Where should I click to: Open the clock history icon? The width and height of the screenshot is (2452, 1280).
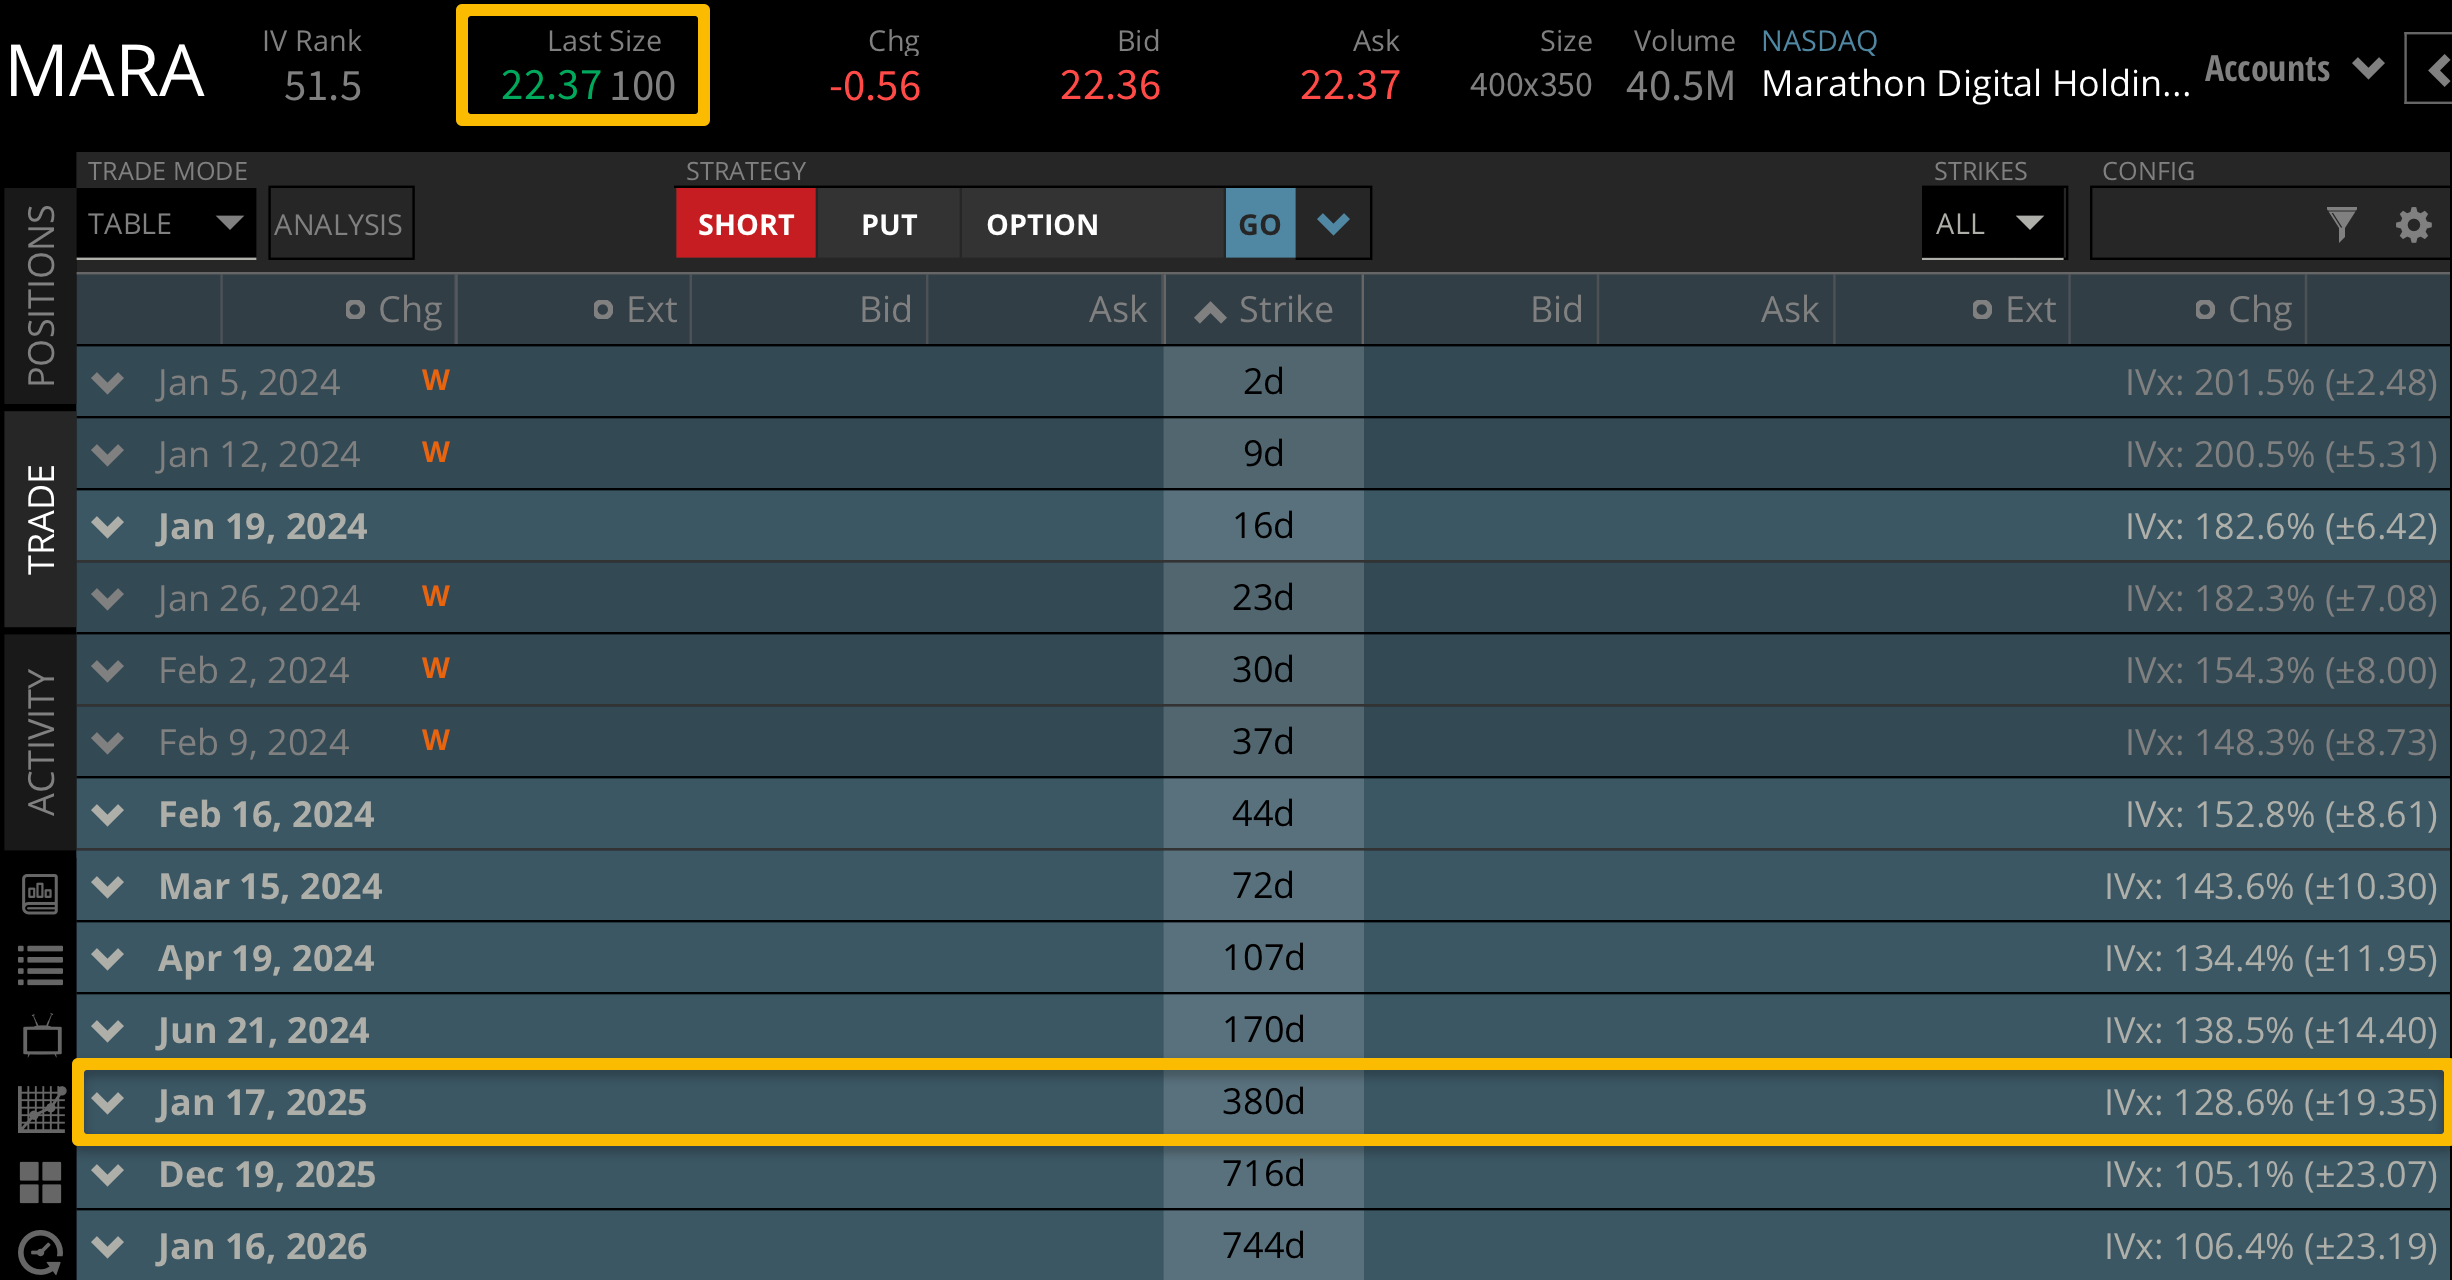(x=40, y=1252)
